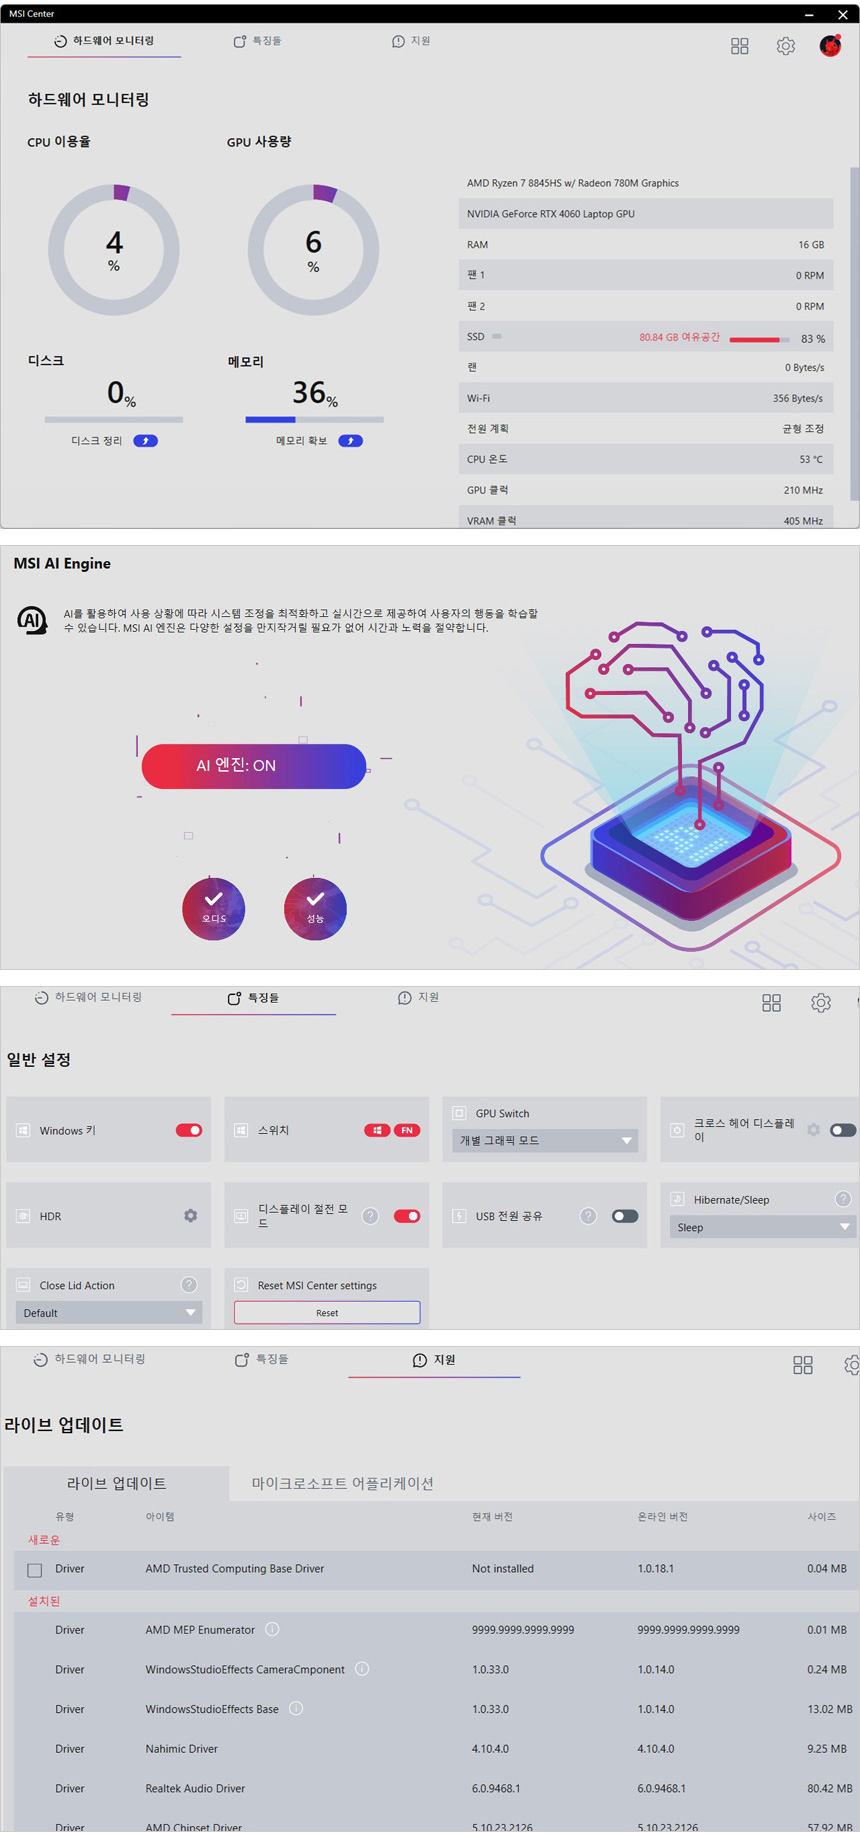Click the SSD usage bar showing 83 %
Image resolution: width=860 pixels, height=1835 pixels.
(x=759, y=339)
